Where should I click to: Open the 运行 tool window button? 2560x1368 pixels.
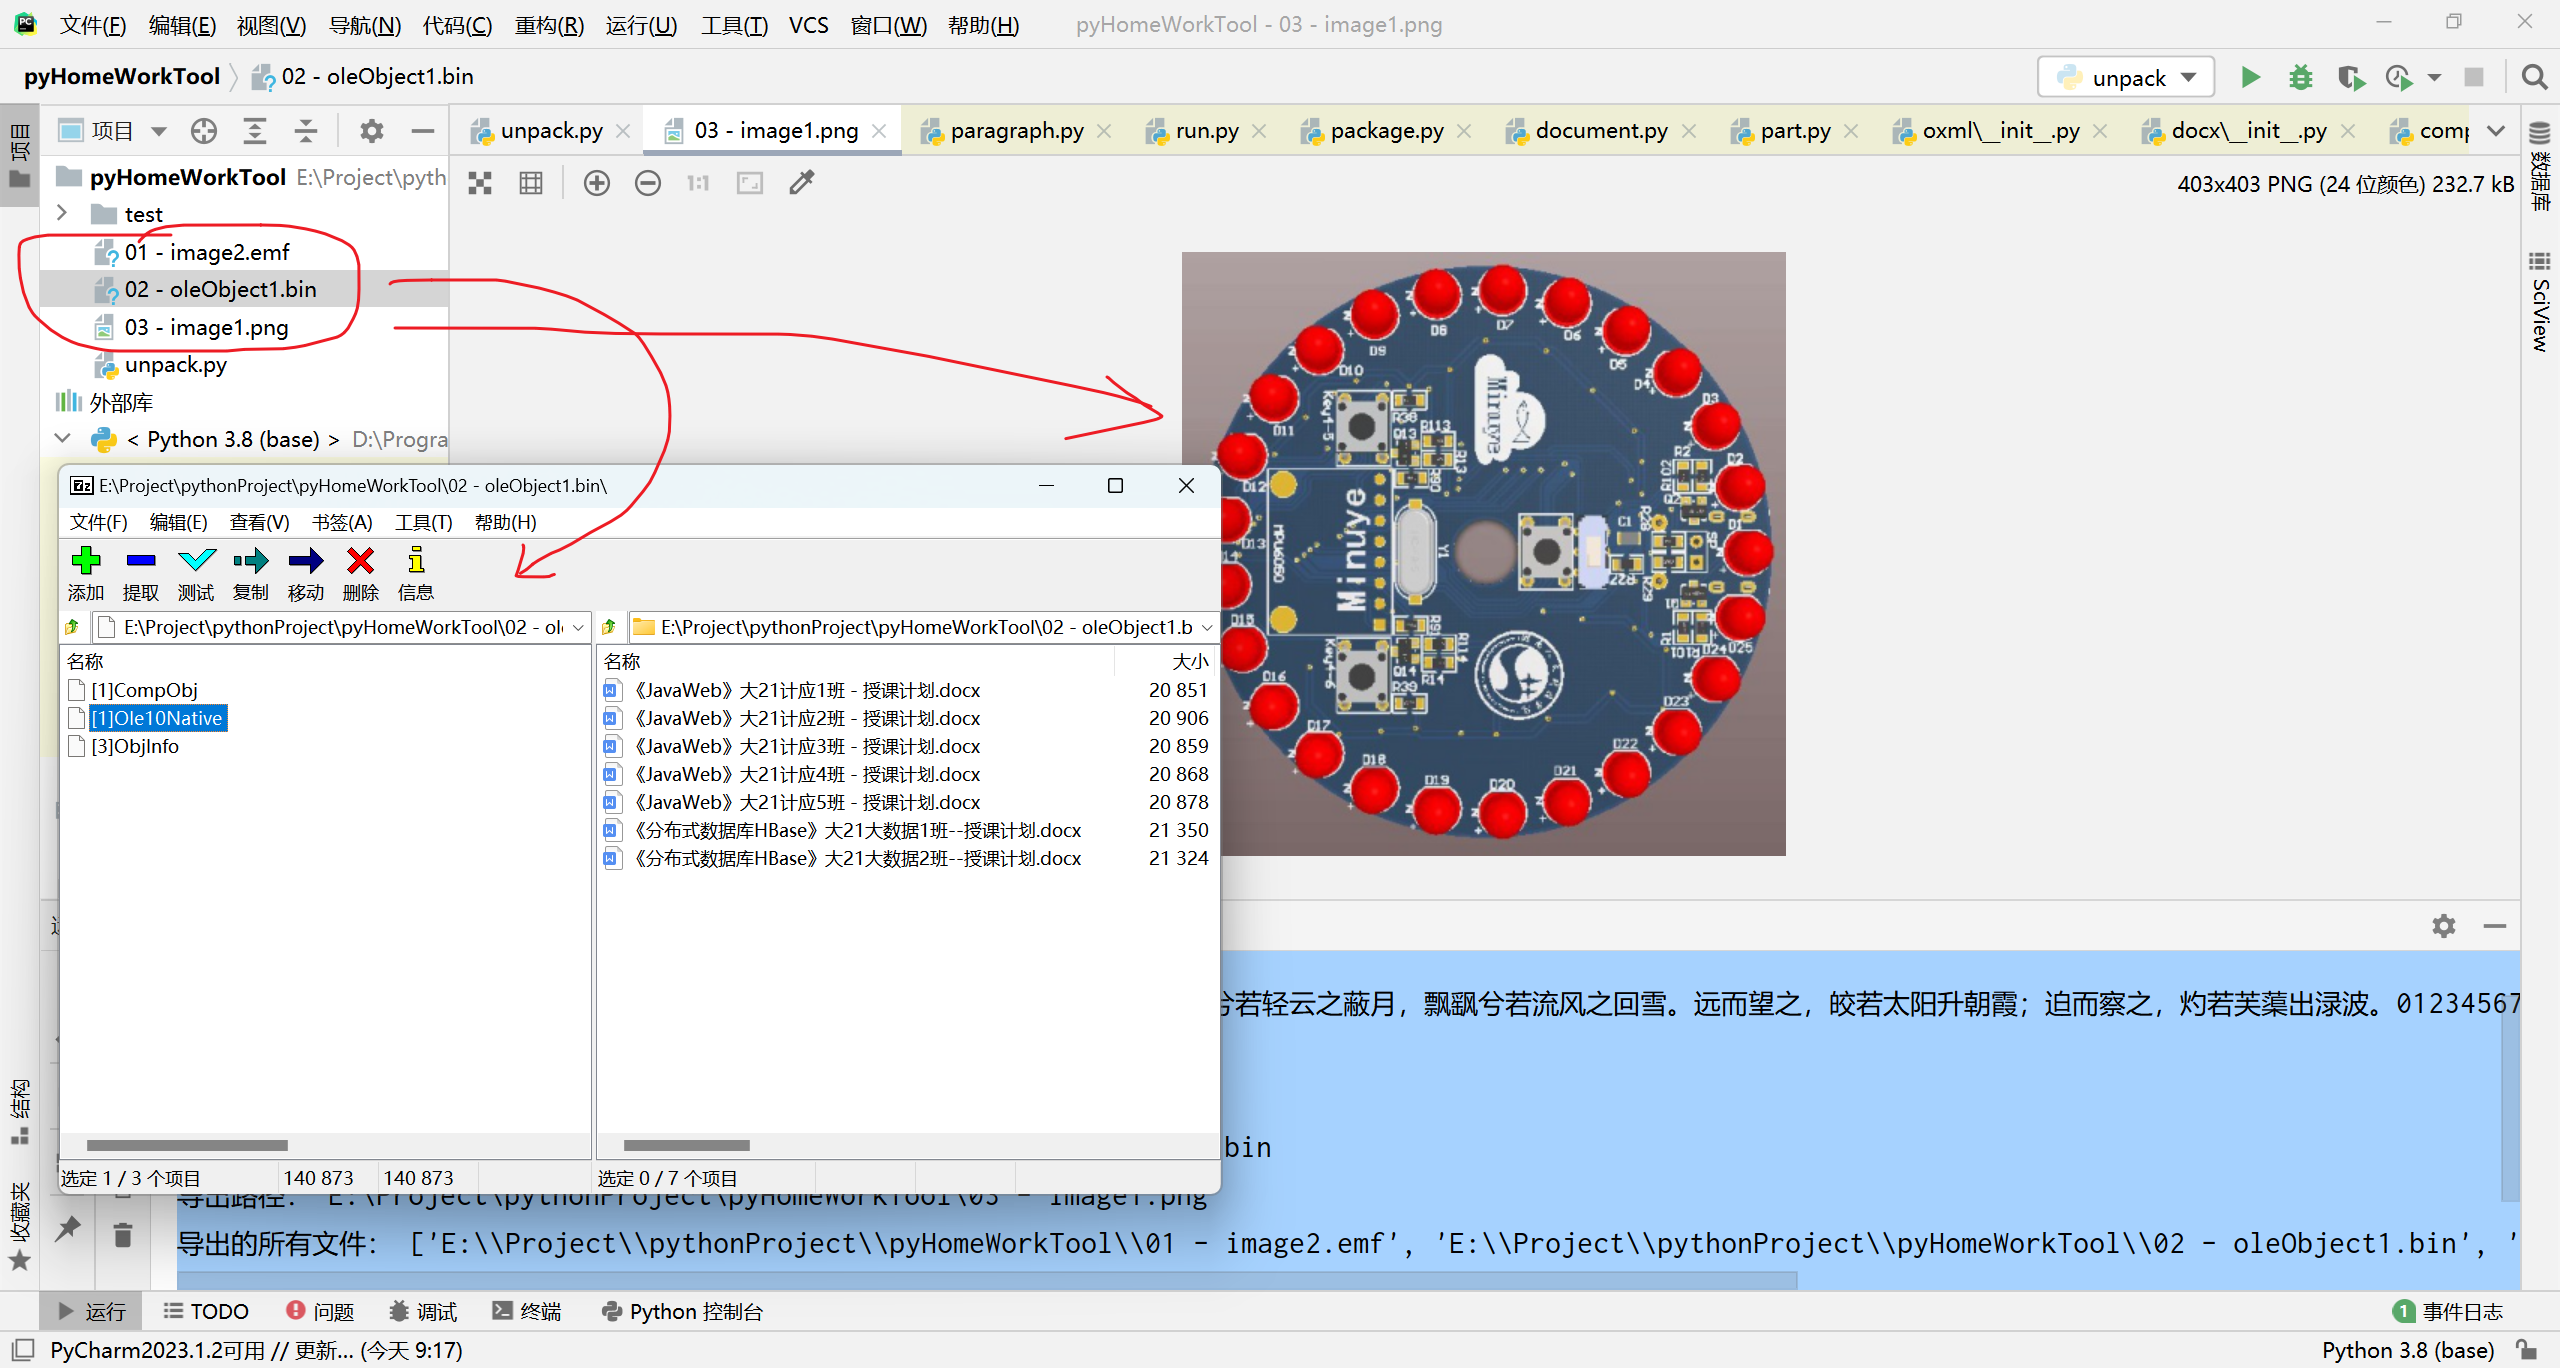[92, 1311]
